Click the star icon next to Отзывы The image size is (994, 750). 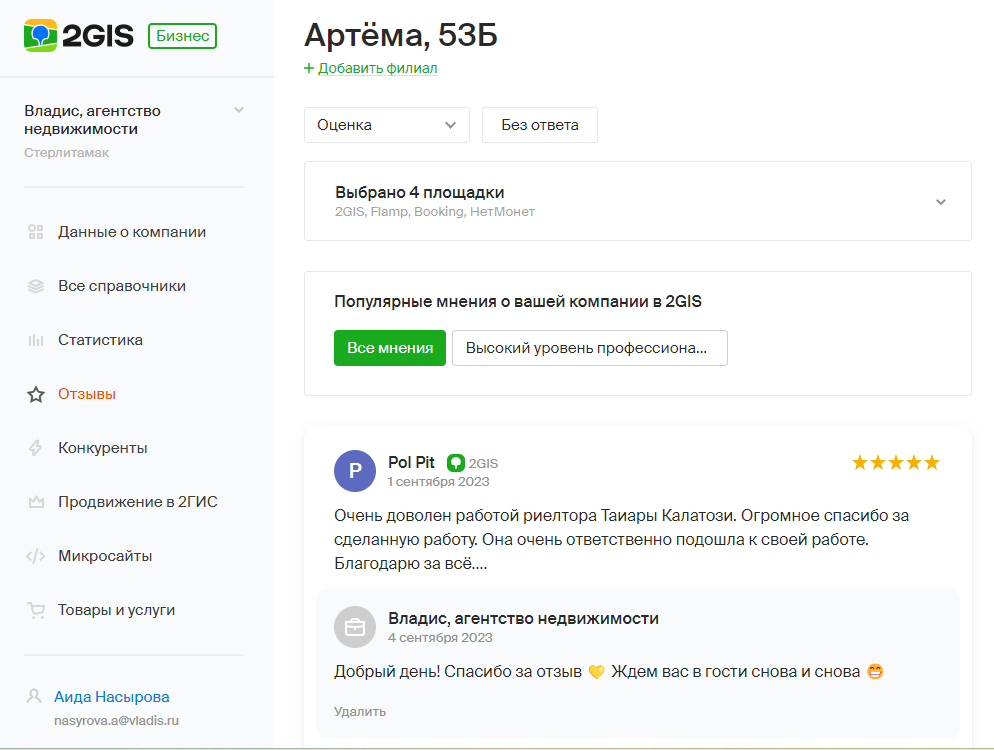36,394
